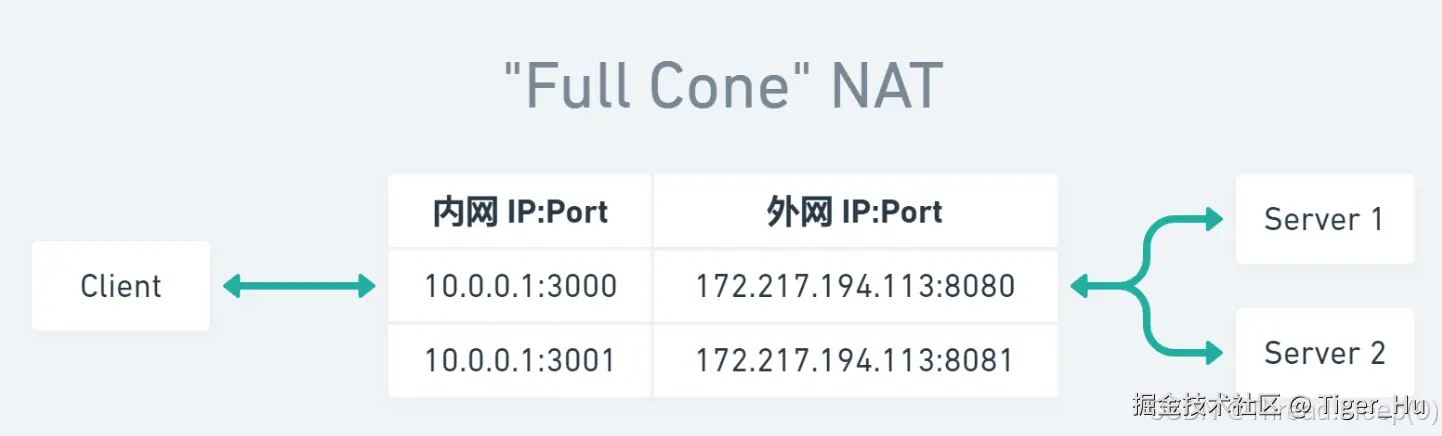Viewport: 1442px width, 436px height.
Task: Select the Server 2 box
Action: pos(1324,352)
